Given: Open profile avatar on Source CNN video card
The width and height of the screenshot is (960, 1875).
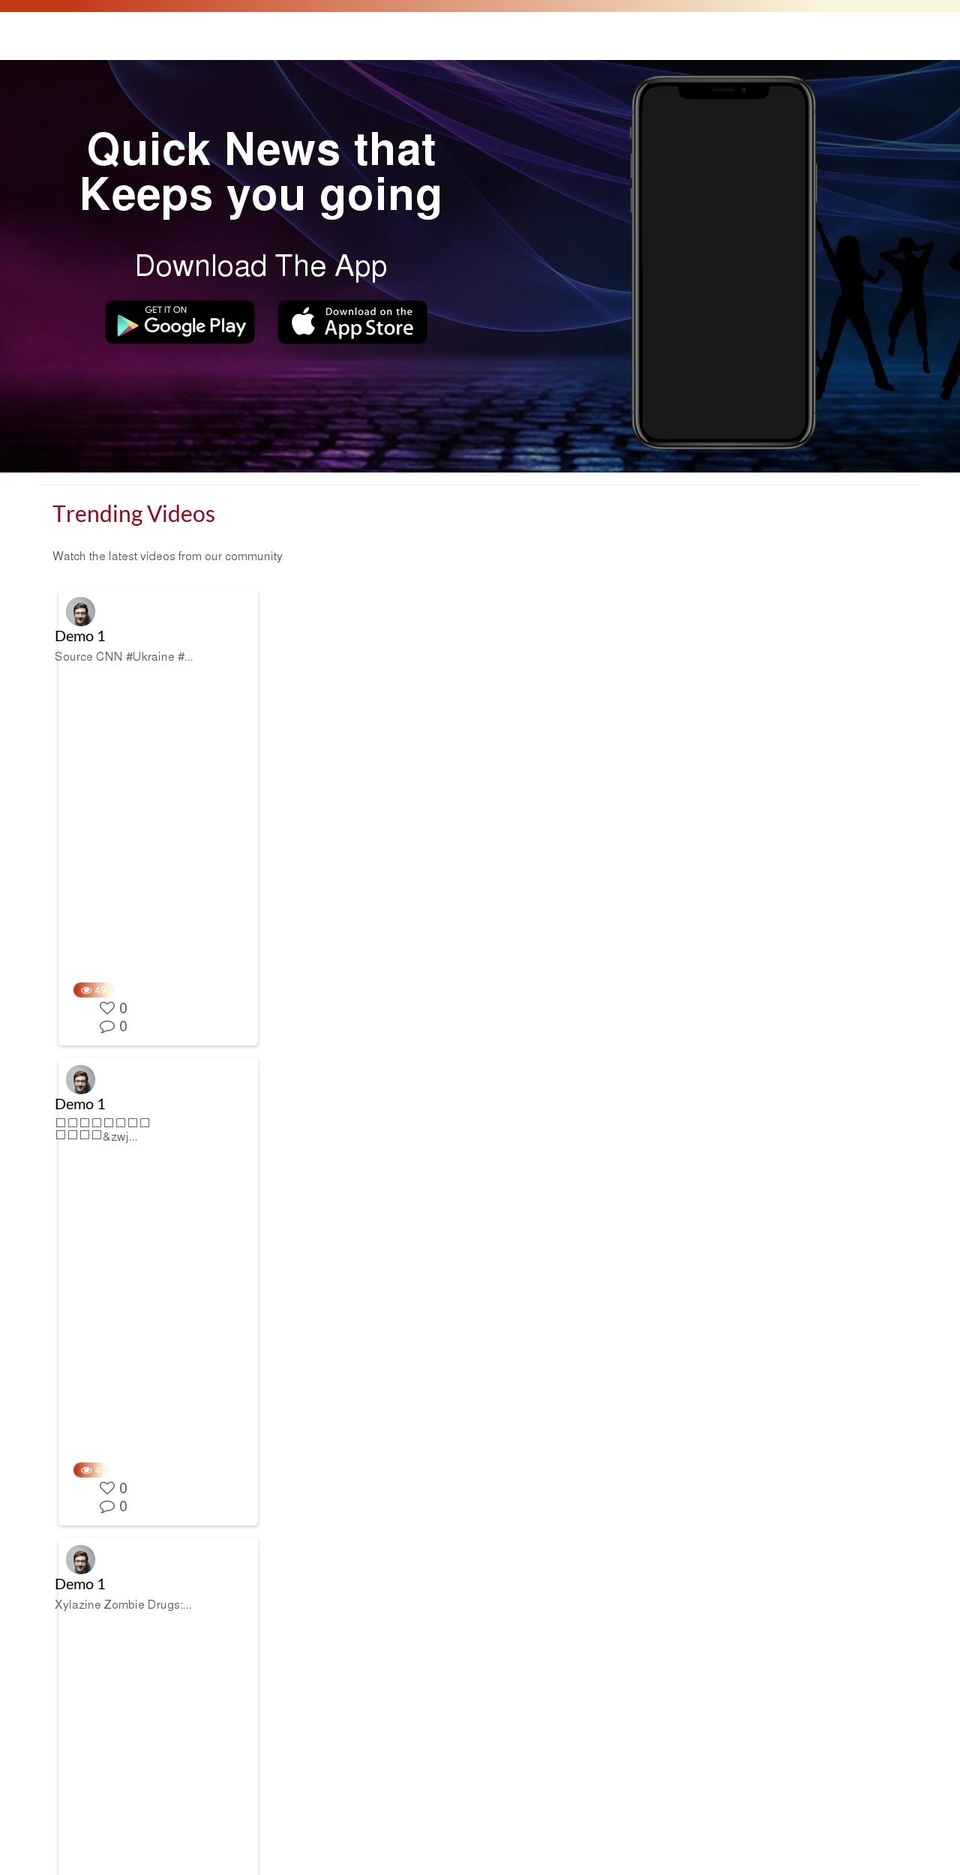Looking at the screenshot, I should (x=80, y=612).
